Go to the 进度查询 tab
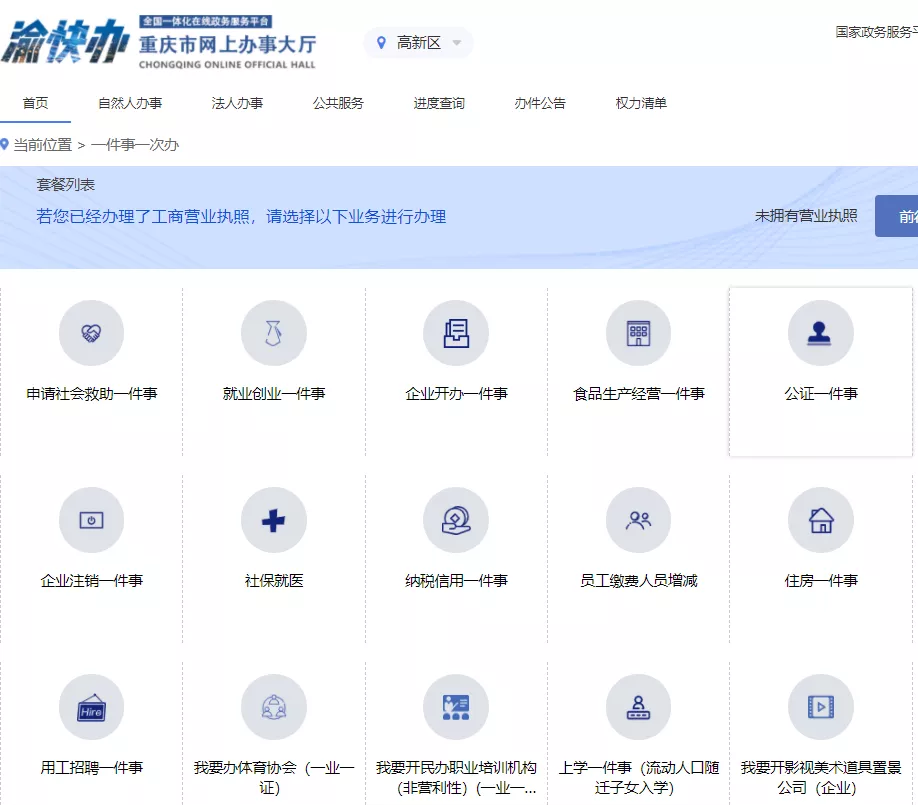 point(439,103)
